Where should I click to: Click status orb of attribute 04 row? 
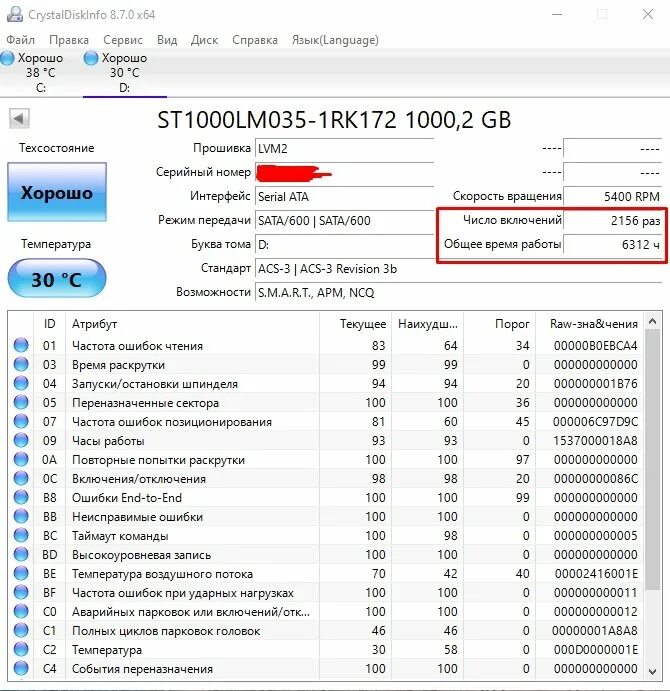coord(21,383)
